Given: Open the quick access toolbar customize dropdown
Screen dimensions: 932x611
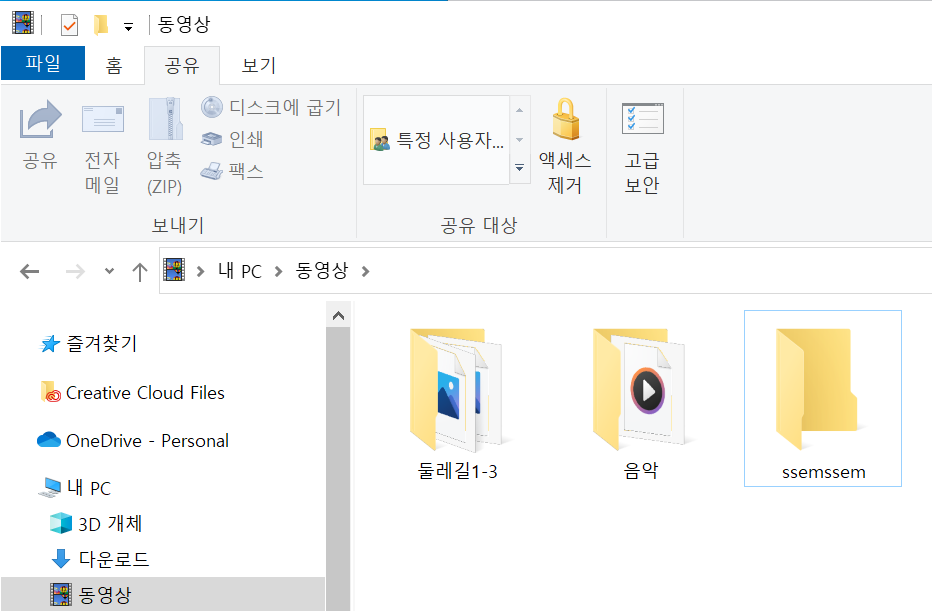Looking at the screenshot, I should pos(128,26).
